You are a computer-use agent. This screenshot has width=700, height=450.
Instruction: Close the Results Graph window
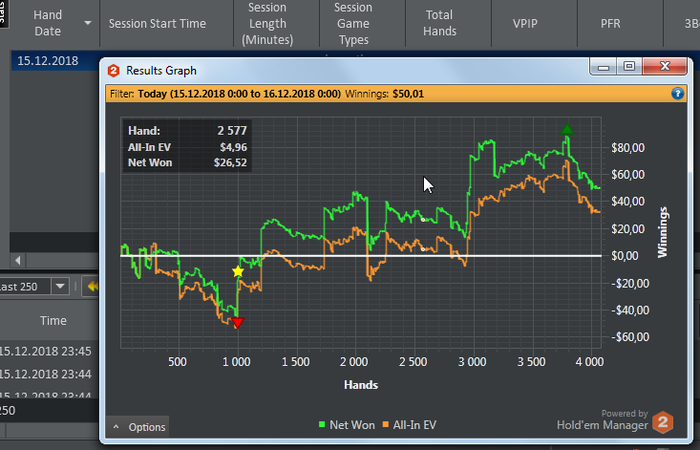(665, 67)
